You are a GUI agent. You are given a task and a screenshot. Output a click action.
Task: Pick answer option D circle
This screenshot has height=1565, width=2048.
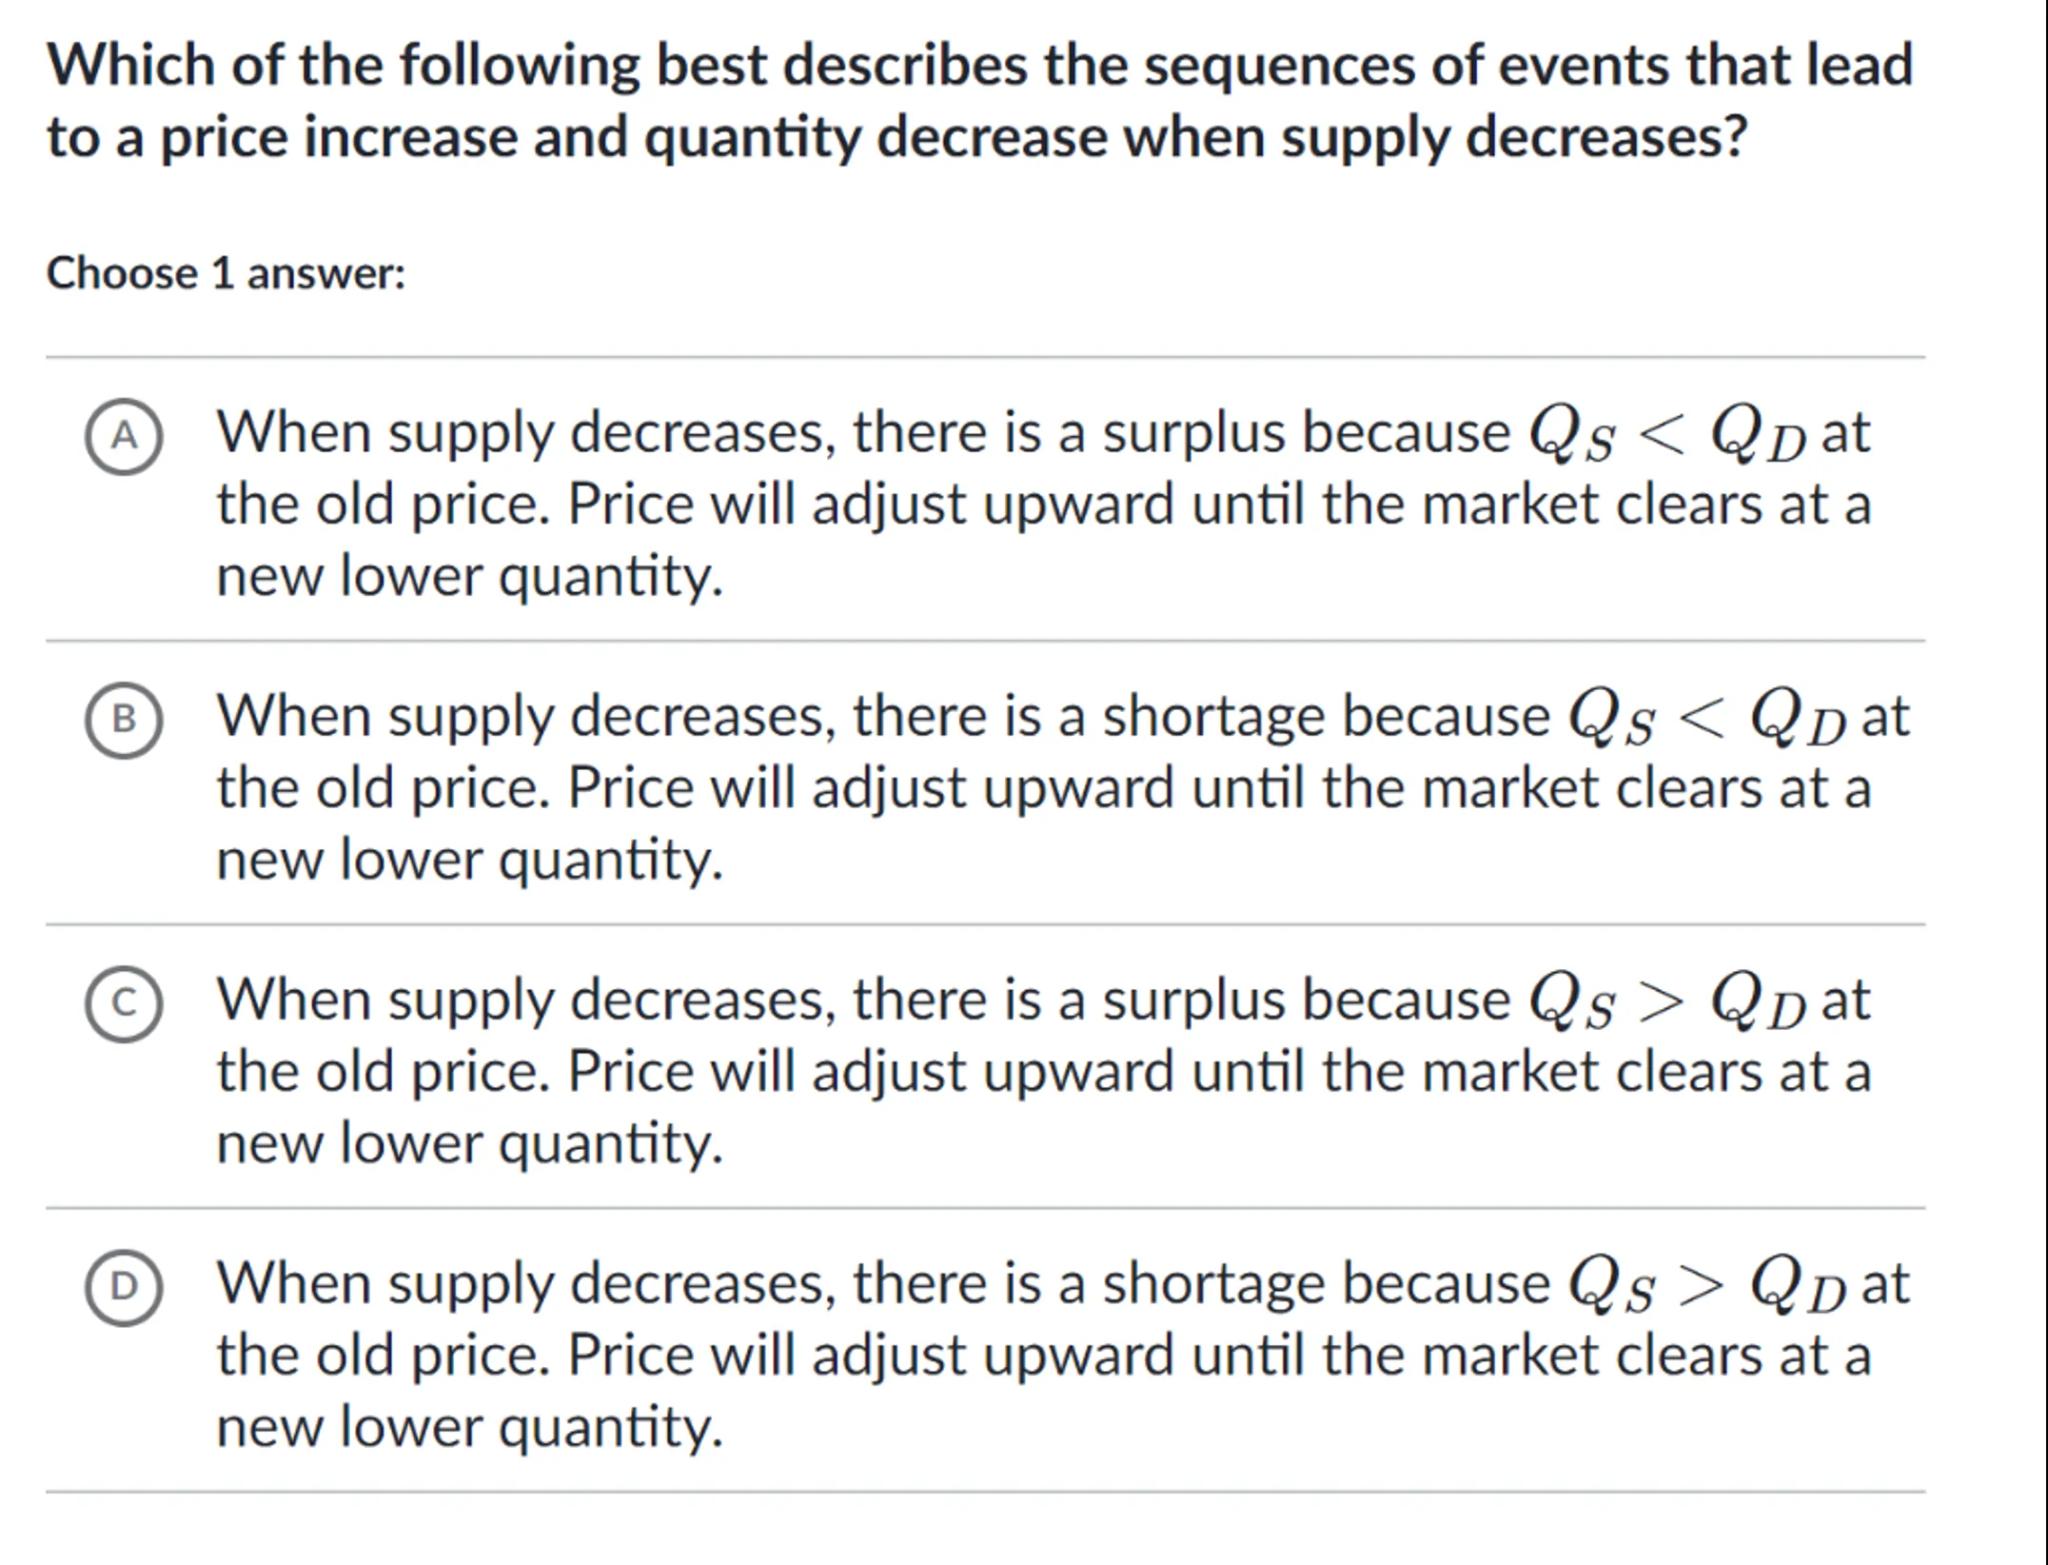123,1286
